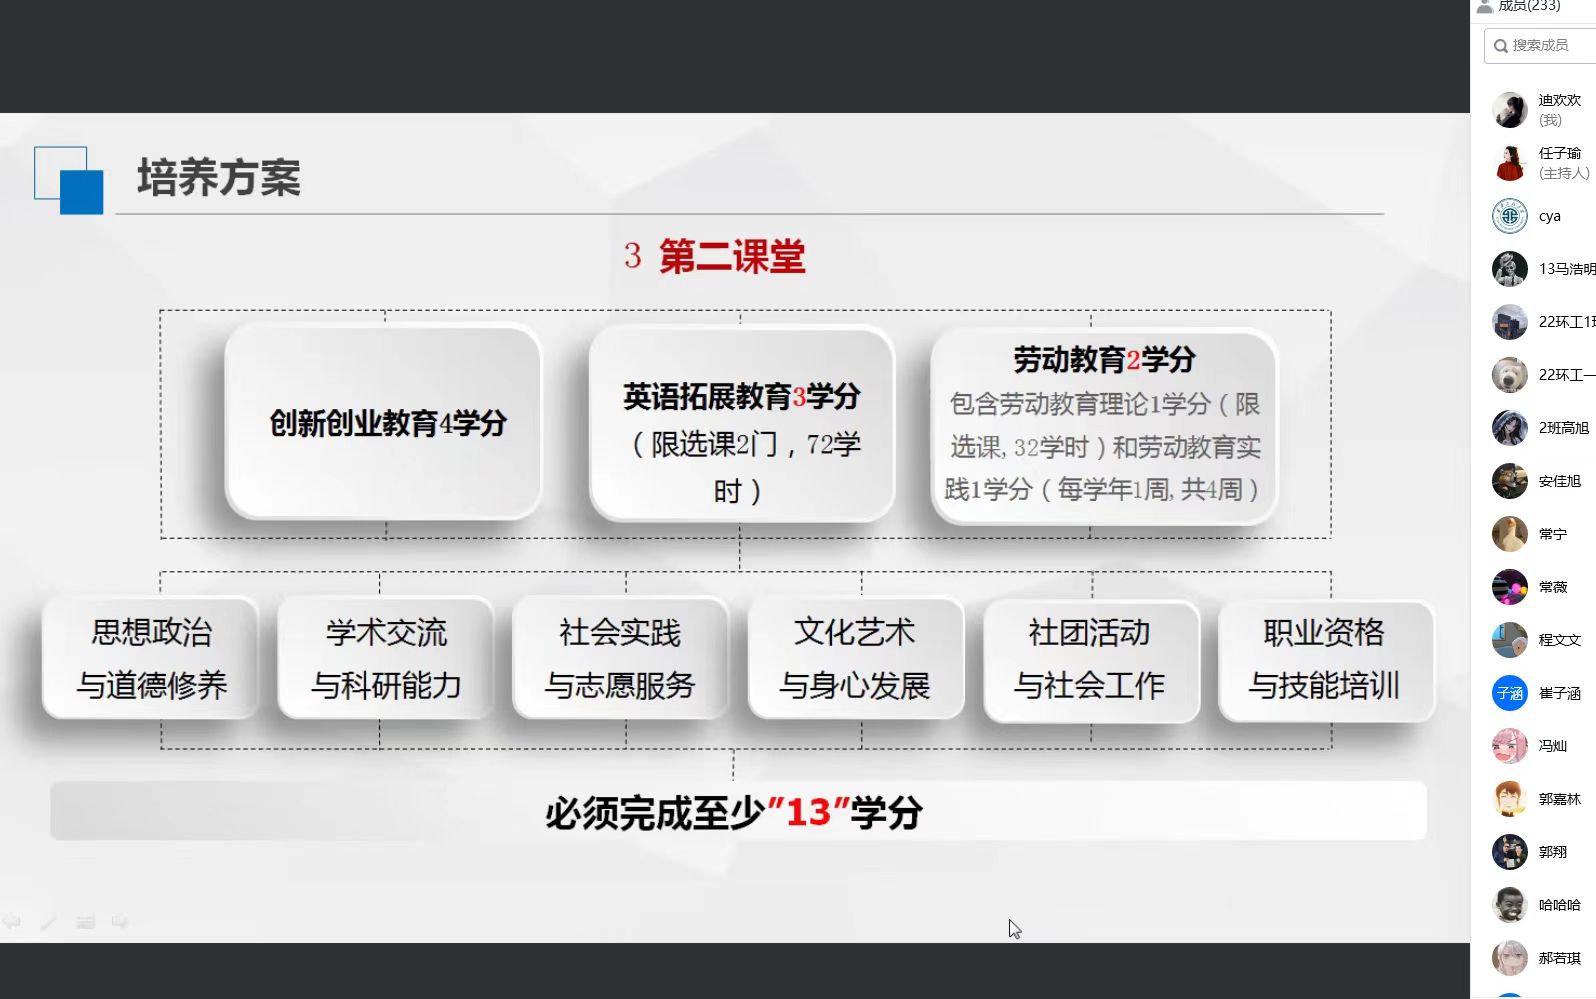Click the box 文化艺术与身心发展

pyautogui.click(x=856, y=658)
